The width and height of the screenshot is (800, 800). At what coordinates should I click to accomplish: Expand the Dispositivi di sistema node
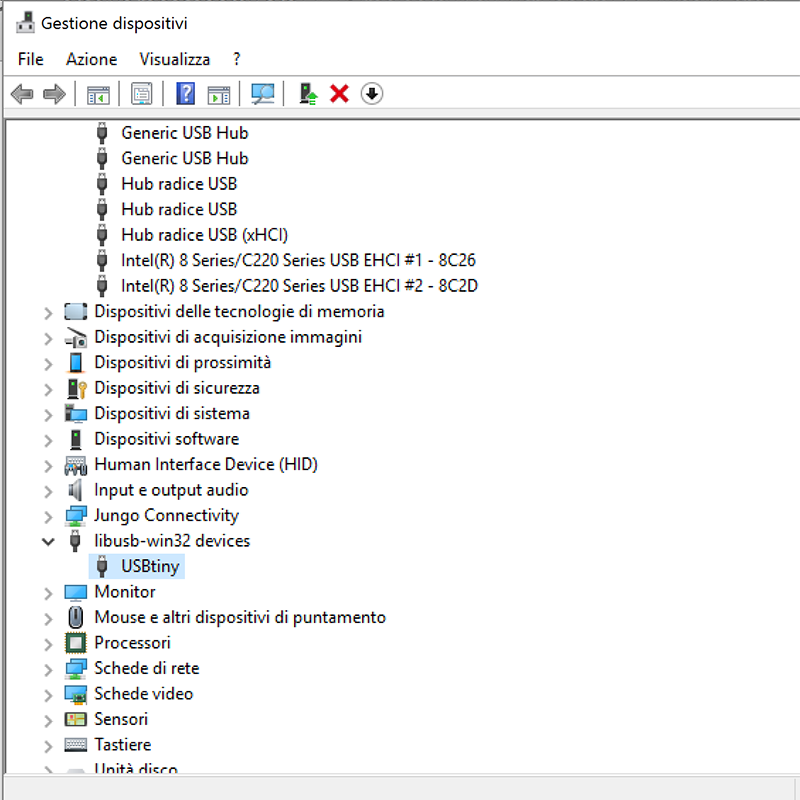48,414
